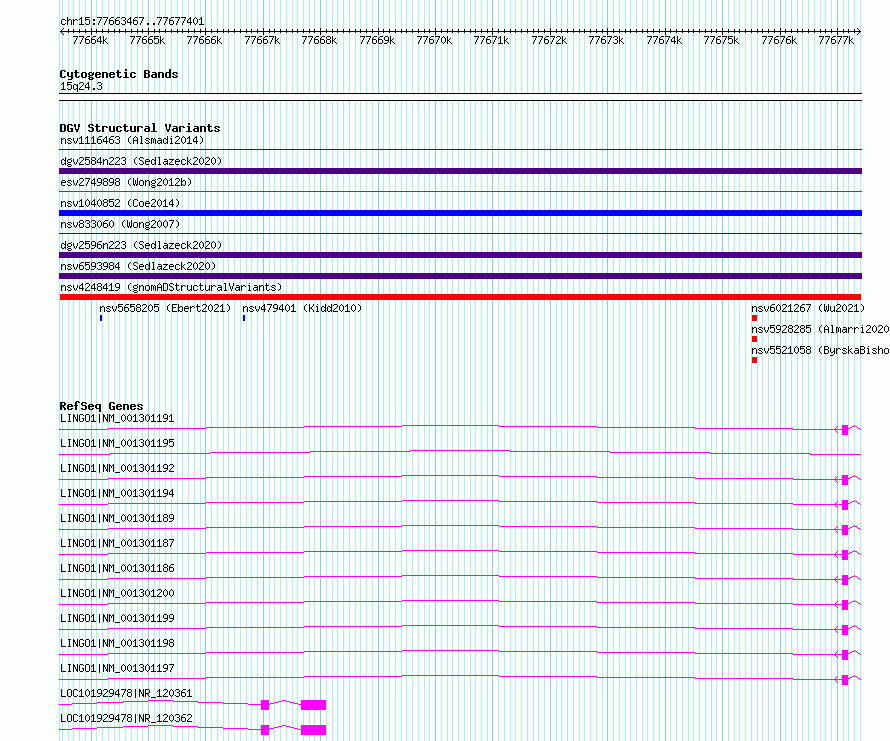Select transcript LINGO1|NM_001301191
Image resolution: width=890 pixels, height=741 pixels.
117,418
